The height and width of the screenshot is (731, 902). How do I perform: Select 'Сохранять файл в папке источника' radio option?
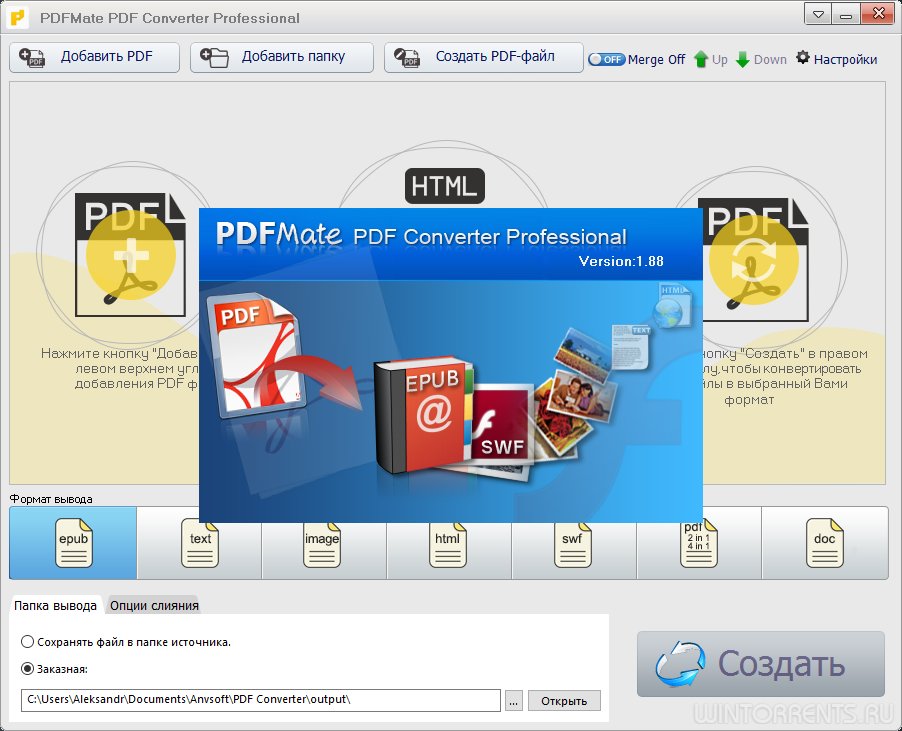coord(27,642)
